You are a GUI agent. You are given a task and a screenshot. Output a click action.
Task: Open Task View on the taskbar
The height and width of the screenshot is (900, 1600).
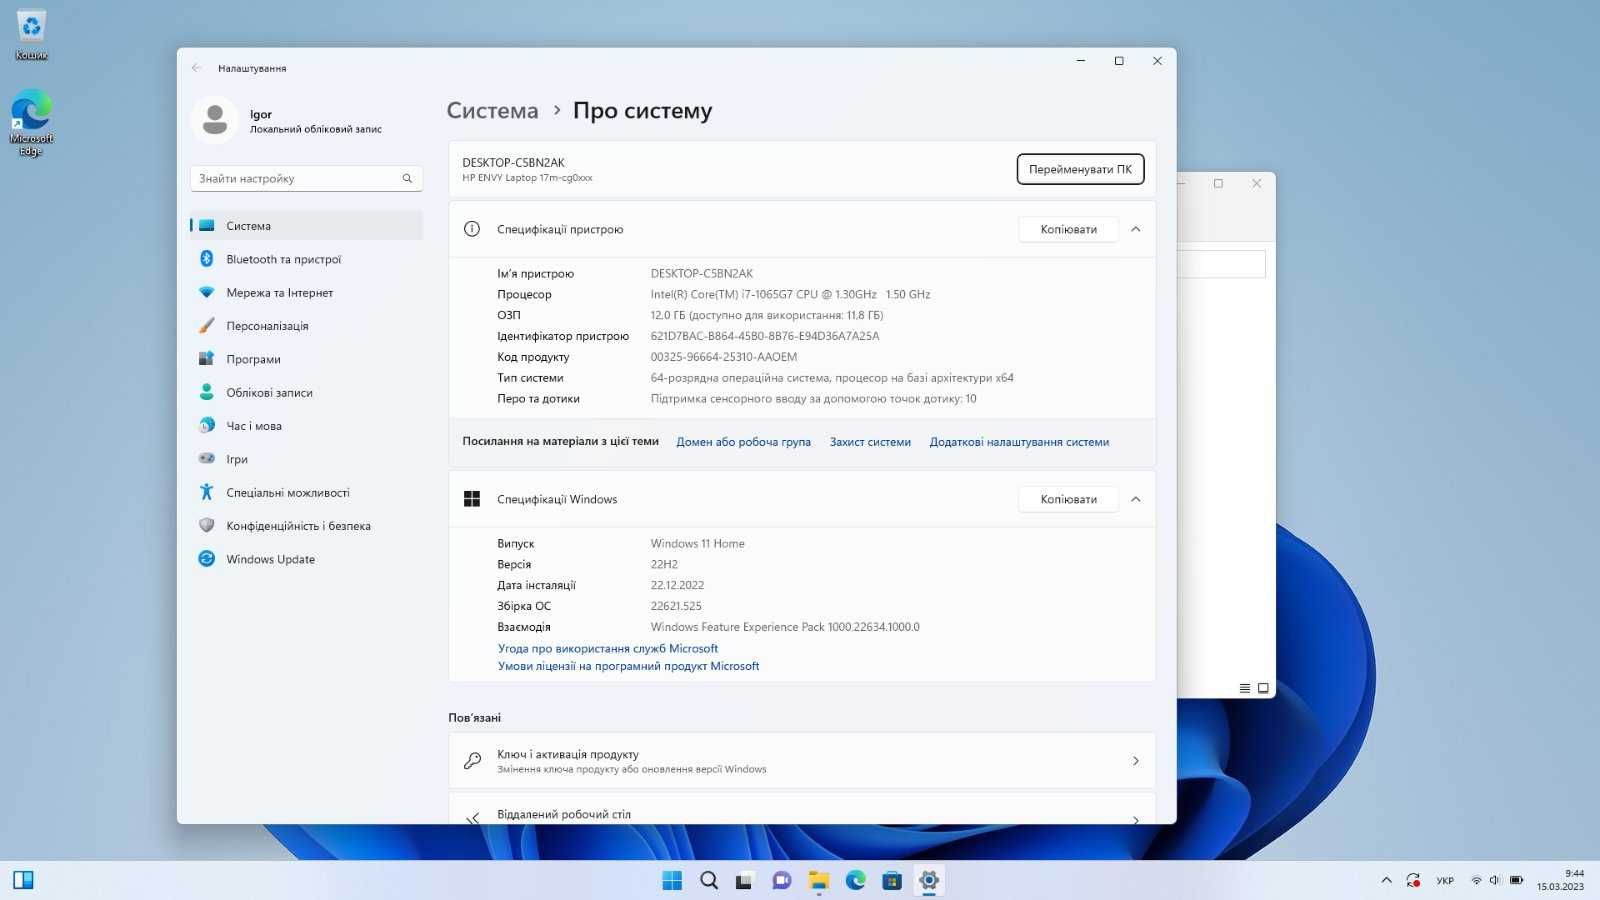pos(745,880)
